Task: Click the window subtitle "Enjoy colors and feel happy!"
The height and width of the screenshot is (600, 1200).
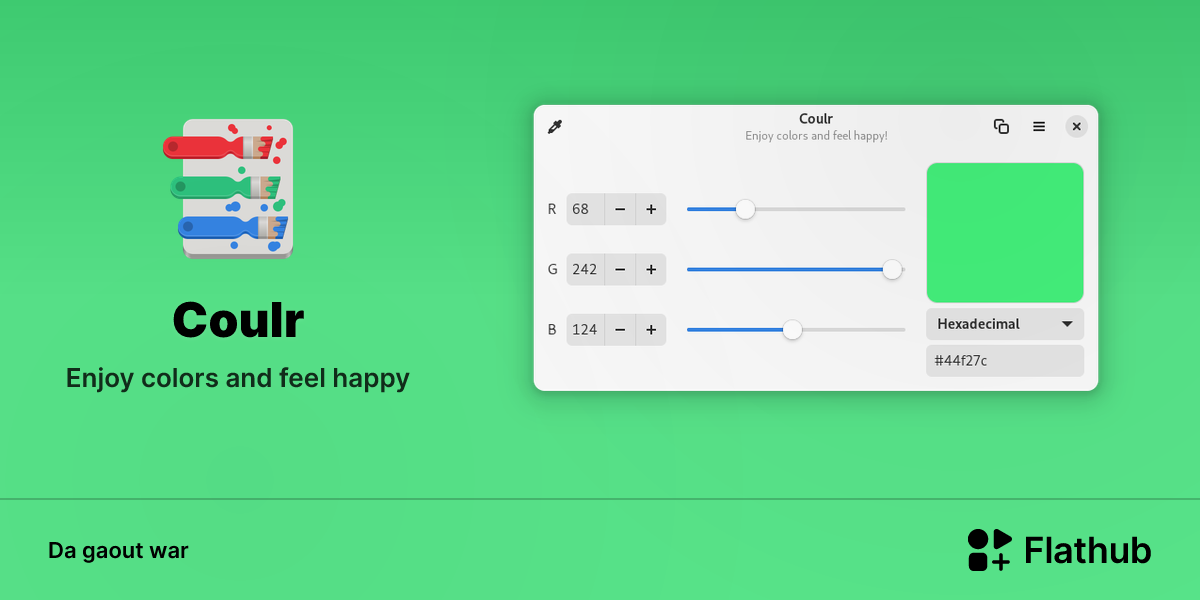Action: (x=816, y=135)
